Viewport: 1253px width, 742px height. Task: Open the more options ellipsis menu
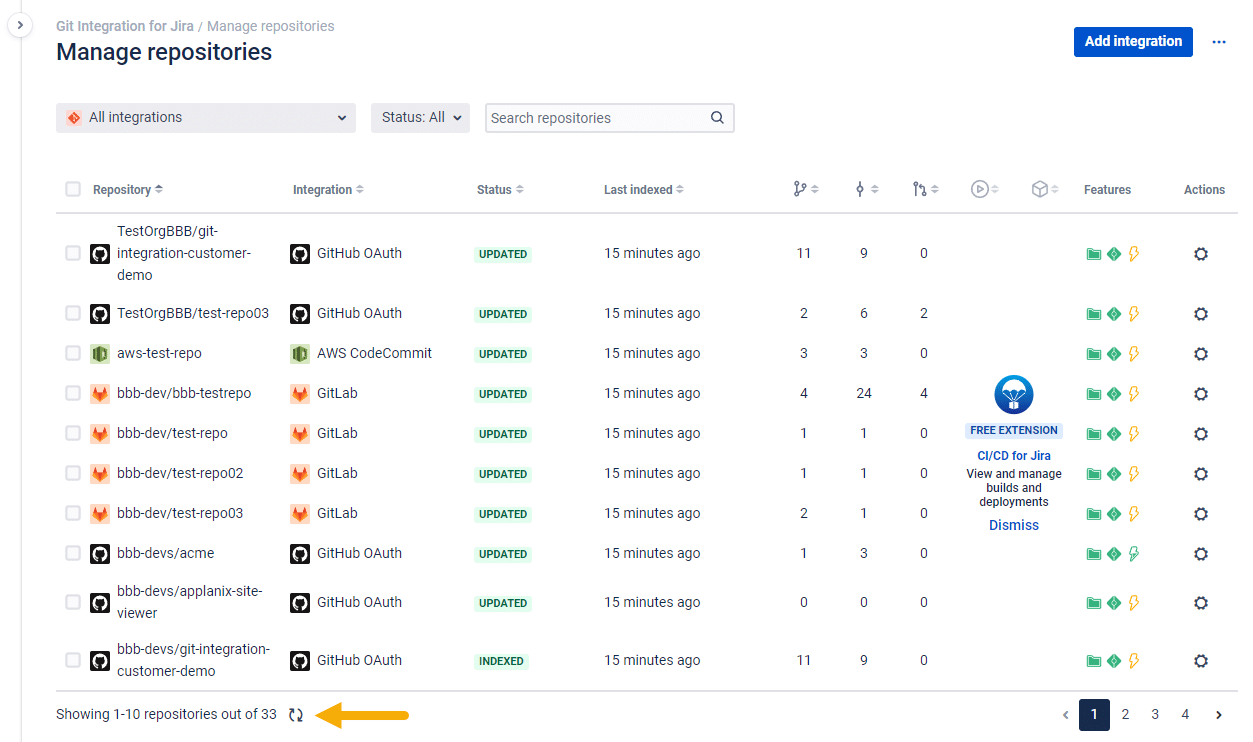[x=1219, y=42]
